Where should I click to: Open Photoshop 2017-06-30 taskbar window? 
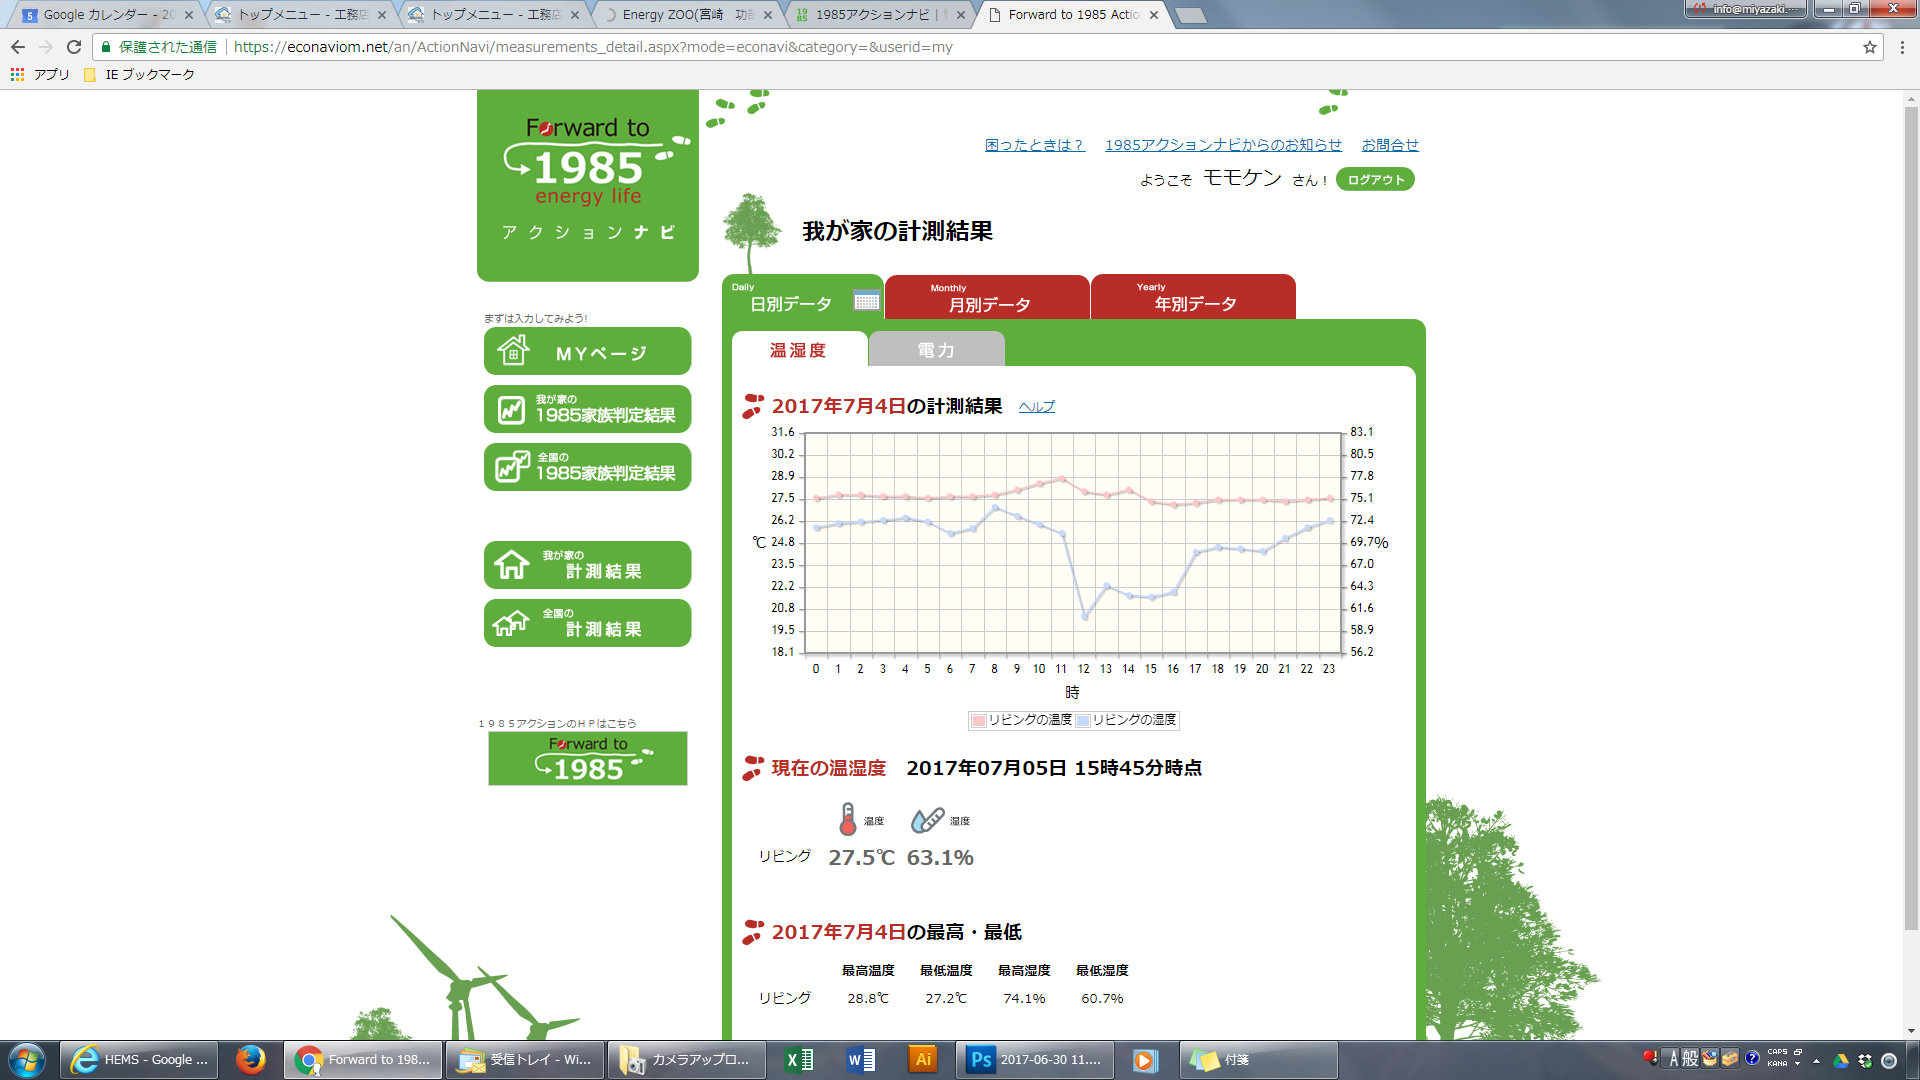point(1035,1060)
